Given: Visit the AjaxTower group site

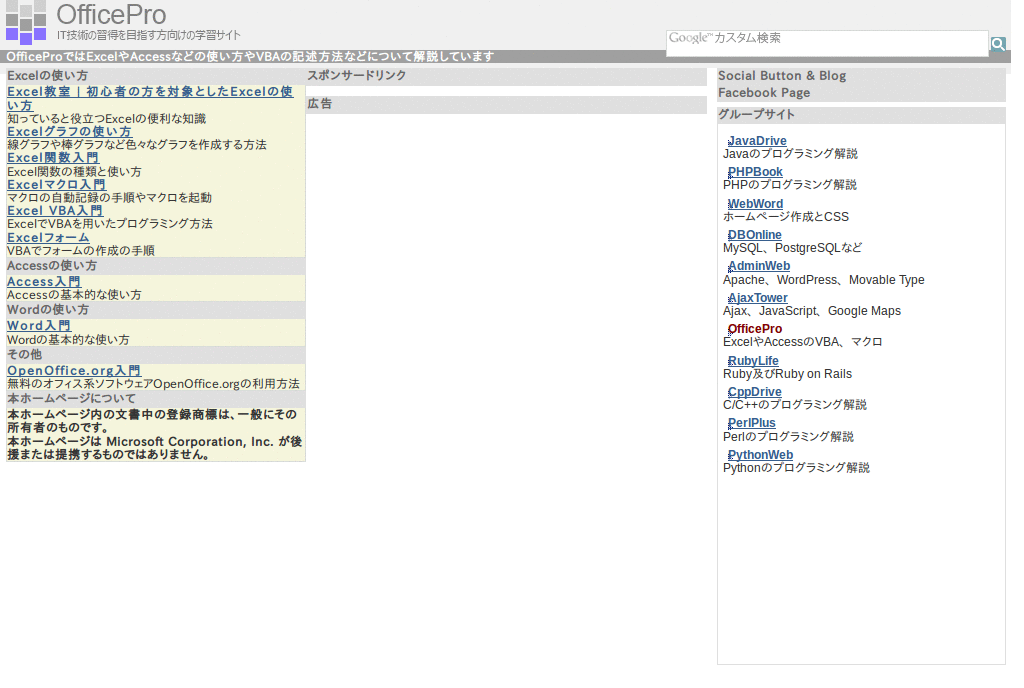Looking at the screenshot, I should pyautogui.click(x=758, y=298).
